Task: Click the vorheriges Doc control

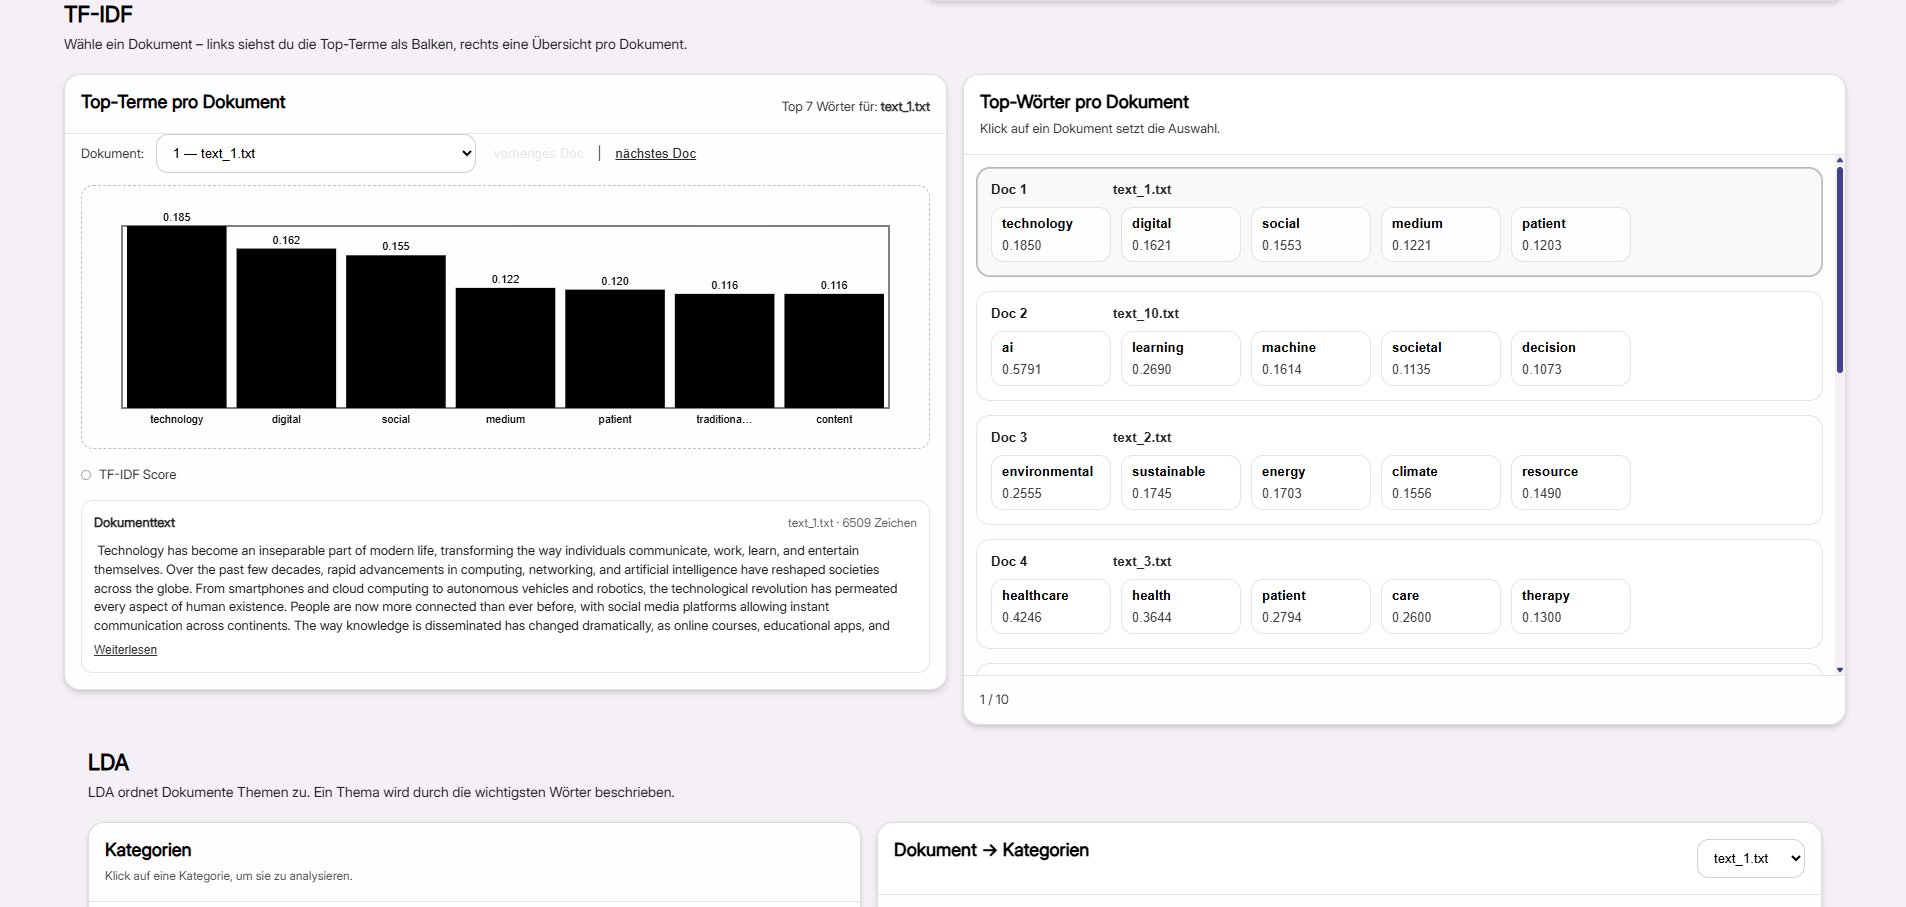Action: 538,153
